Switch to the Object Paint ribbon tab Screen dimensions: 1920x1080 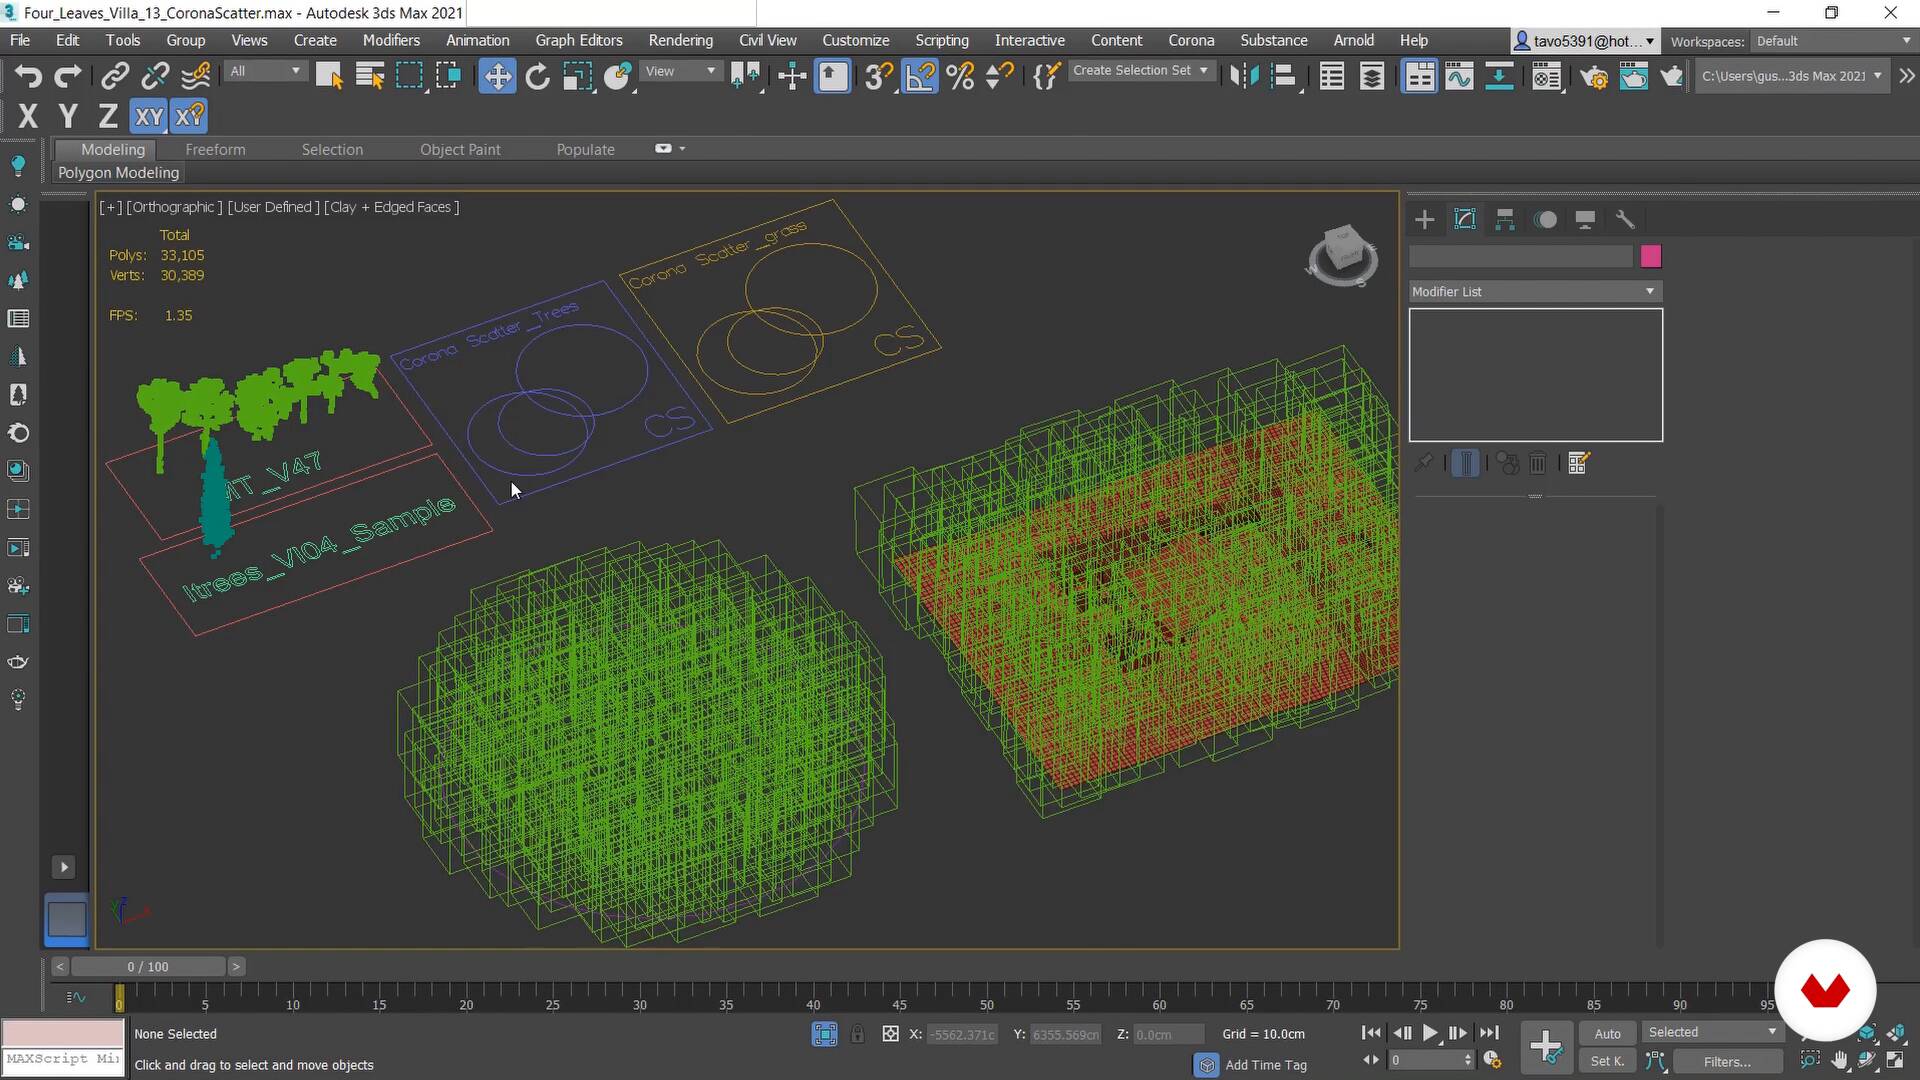460,149
